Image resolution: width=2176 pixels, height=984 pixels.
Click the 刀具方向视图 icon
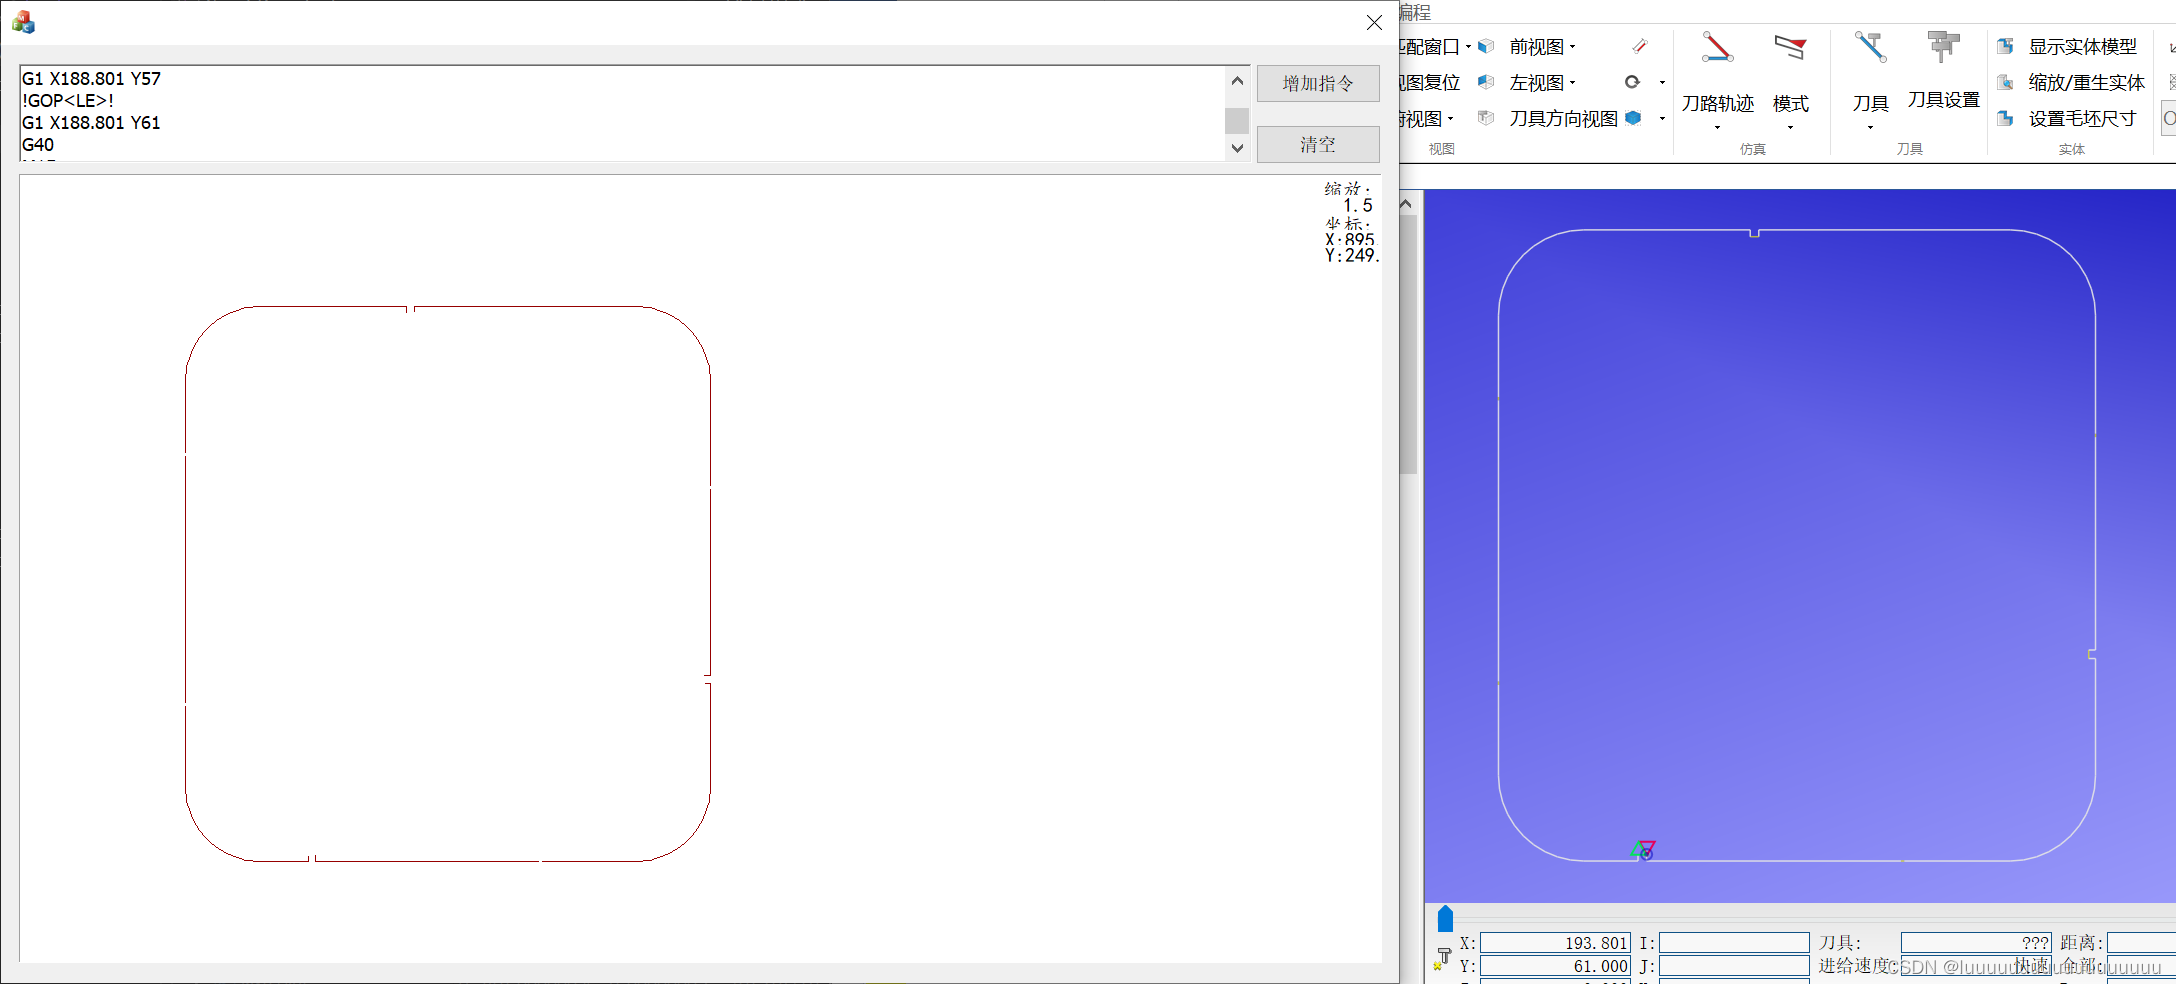pos(1486,118)
